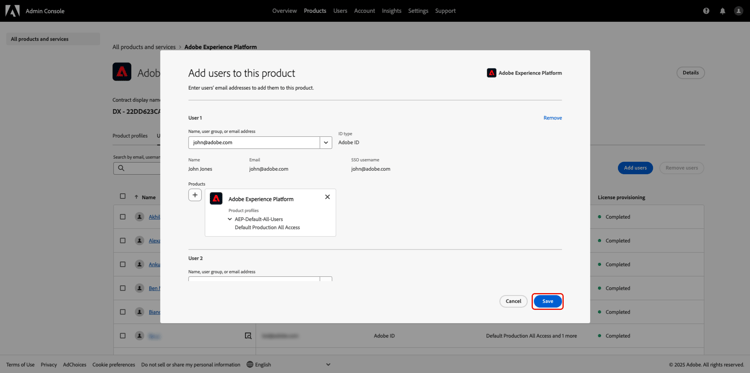Viewport: 750px width, 373px height.
Task: Click the Ben user name link
Action: [x=154, y=288]
